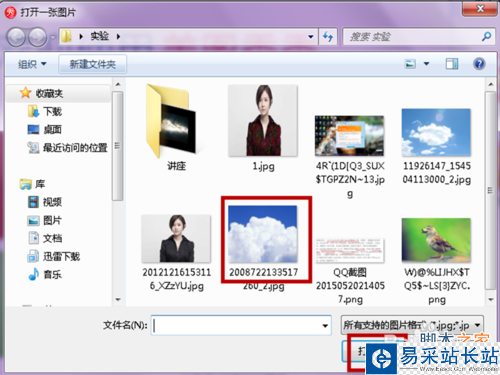Viewport: 500px width, 375px height.
Task: Click the Back navigation arrow button
Action: point(16,37)
